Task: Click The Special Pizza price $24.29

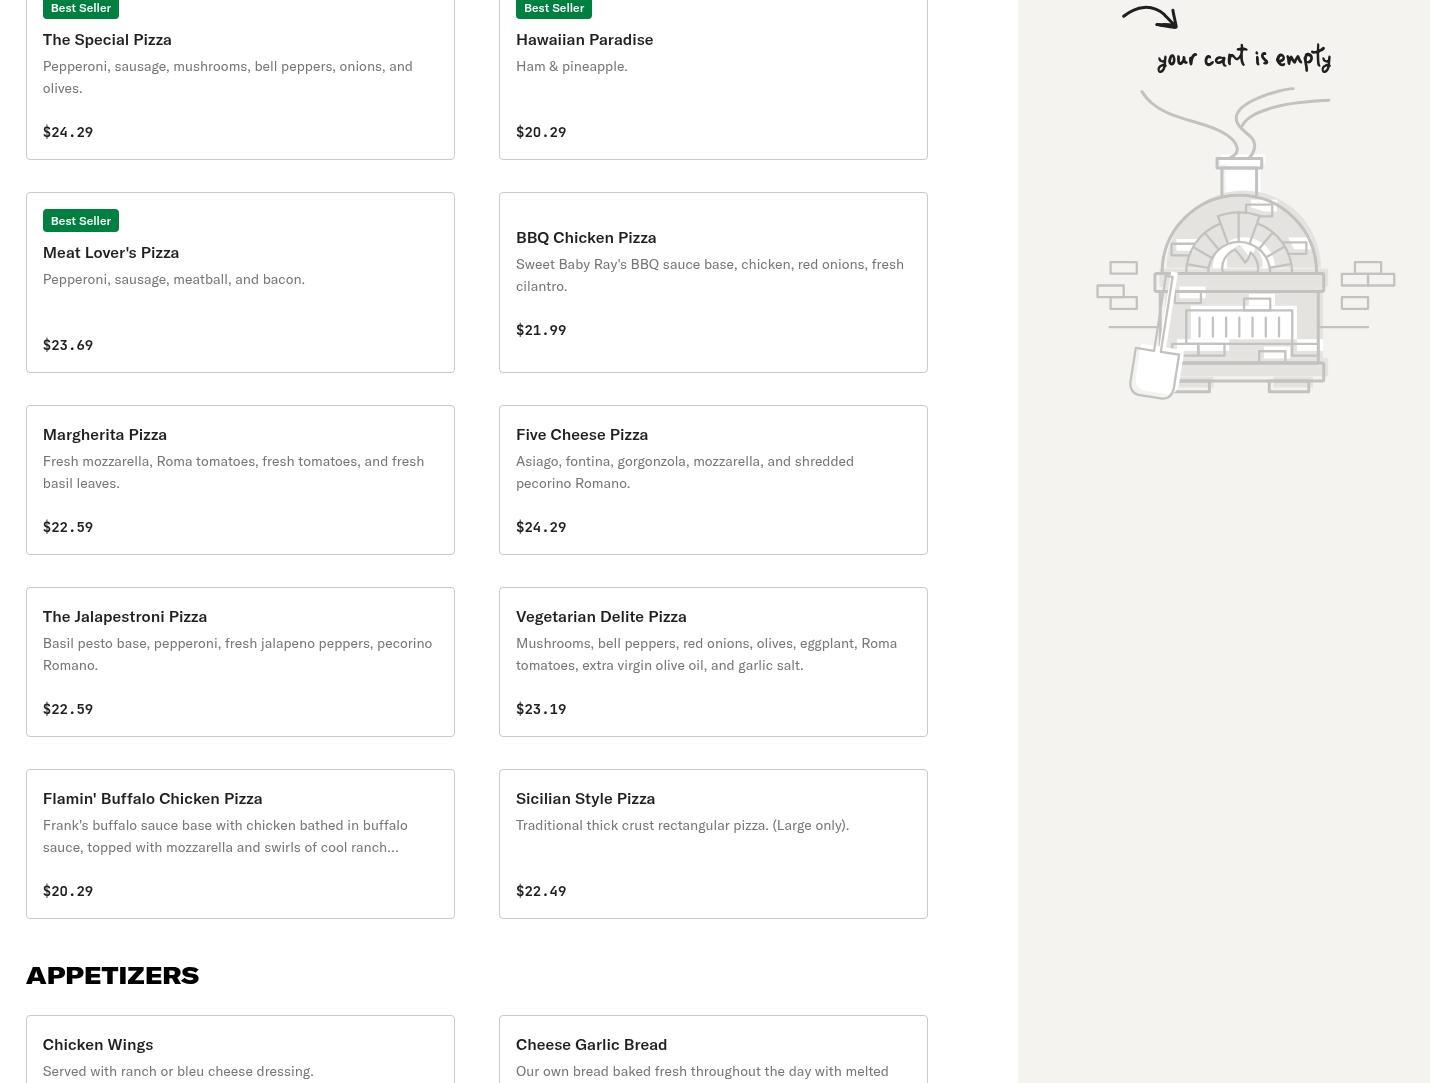Action: click(x=68, y=132)
